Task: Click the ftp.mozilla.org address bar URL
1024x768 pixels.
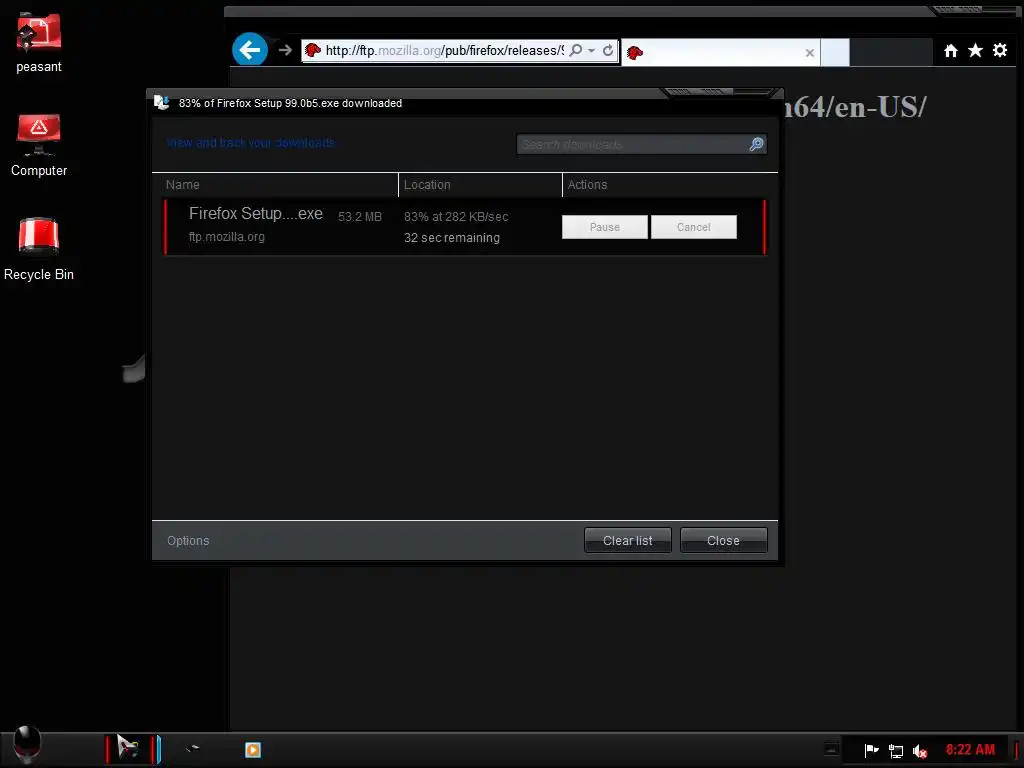Action: [444, 50]
